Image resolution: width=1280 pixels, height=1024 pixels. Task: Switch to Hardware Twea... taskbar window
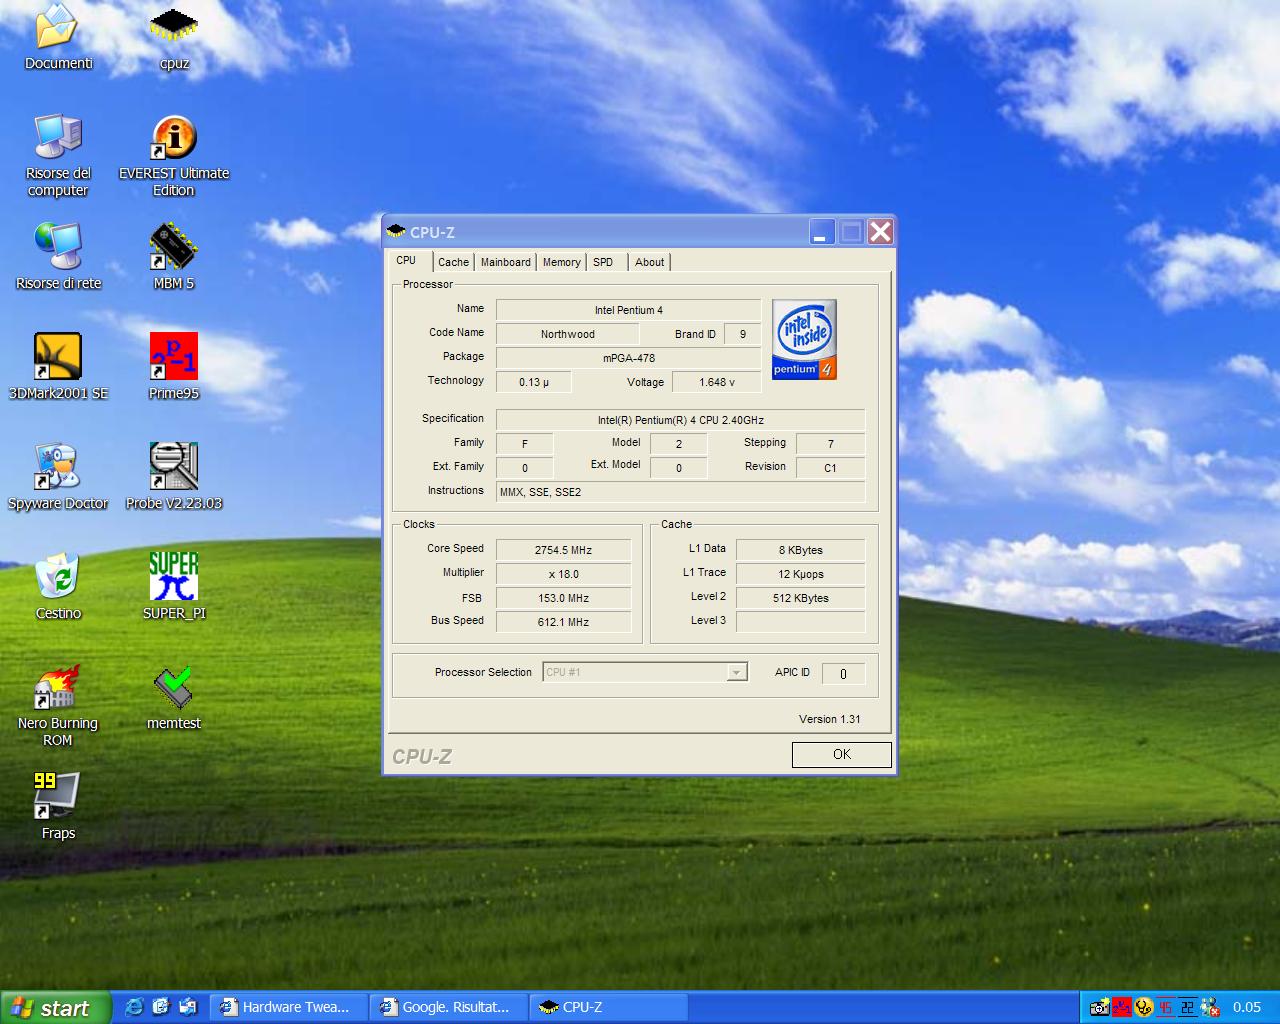289,1007
